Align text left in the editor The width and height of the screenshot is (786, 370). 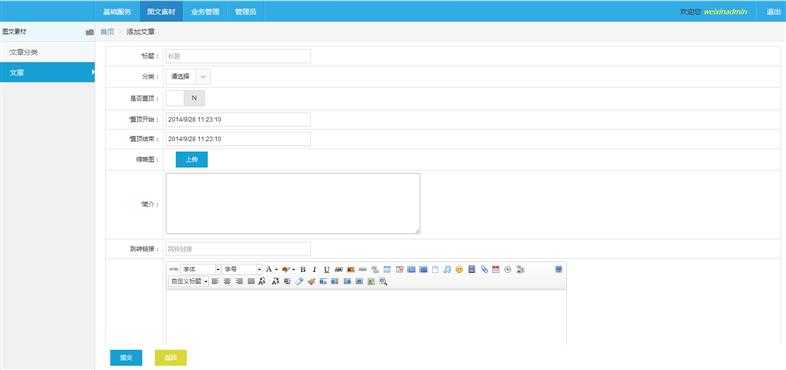tap(215, 282)
